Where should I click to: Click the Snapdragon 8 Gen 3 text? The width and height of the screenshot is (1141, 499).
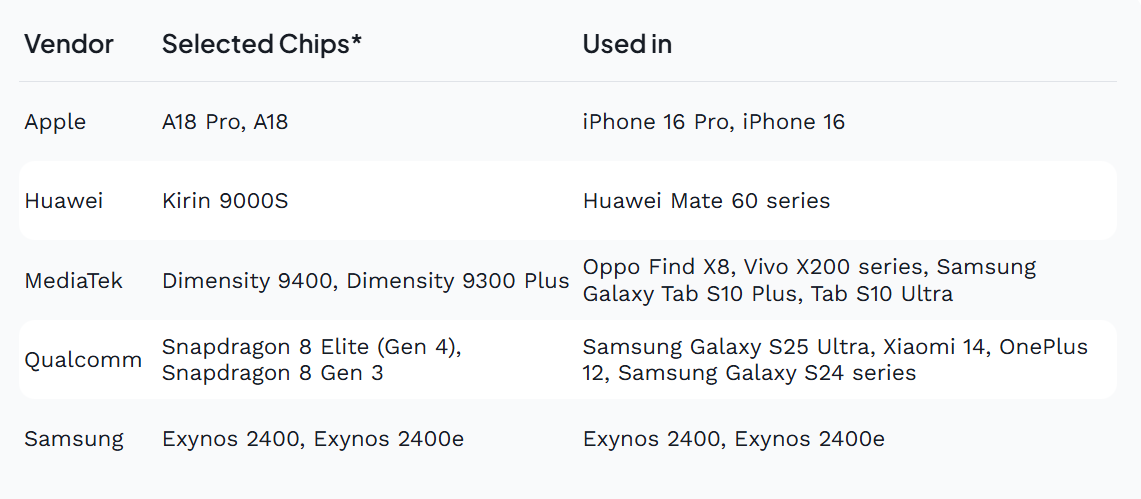tap(273, 373)
